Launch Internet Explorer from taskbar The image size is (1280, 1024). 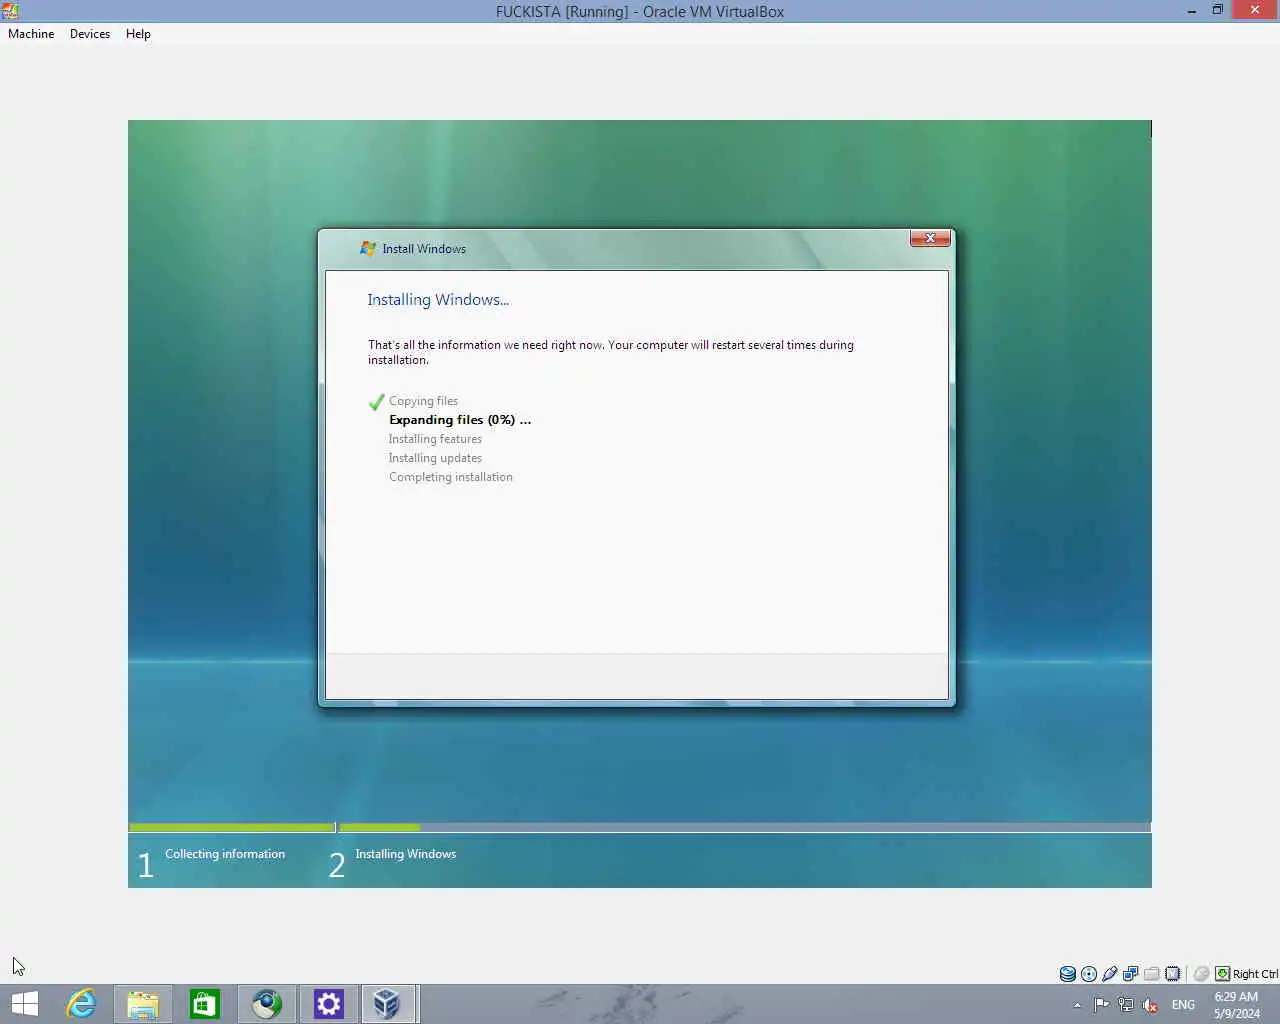point(81,1004)
